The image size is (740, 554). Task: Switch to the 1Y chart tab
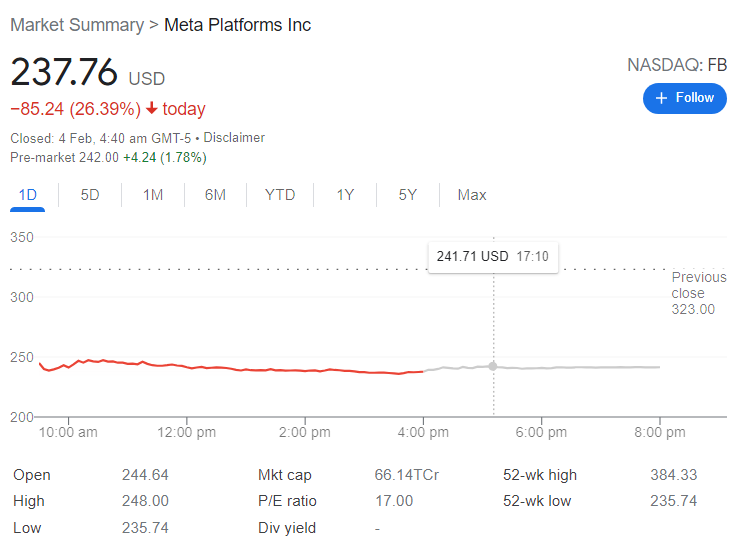[x=345, y=195]
